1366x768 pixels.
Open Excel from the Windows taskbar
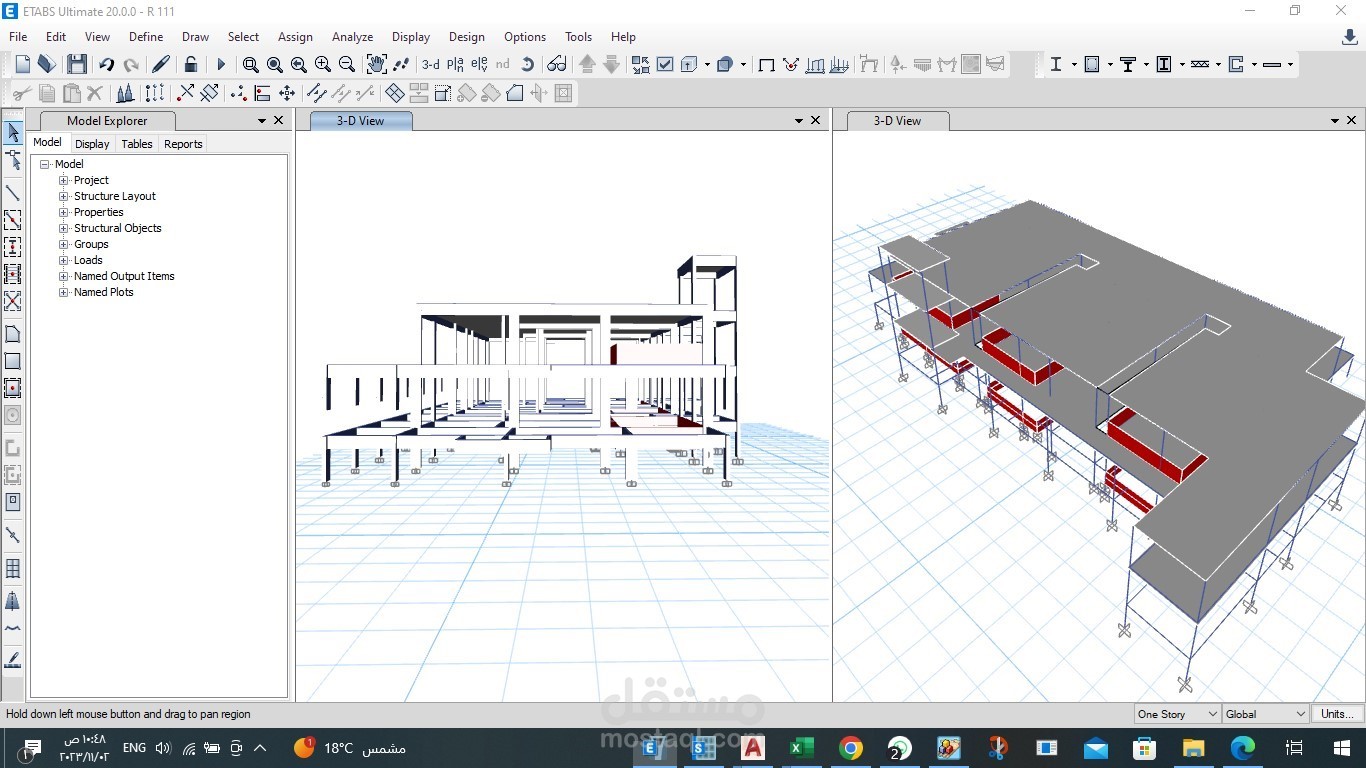[x=801, y=748]
